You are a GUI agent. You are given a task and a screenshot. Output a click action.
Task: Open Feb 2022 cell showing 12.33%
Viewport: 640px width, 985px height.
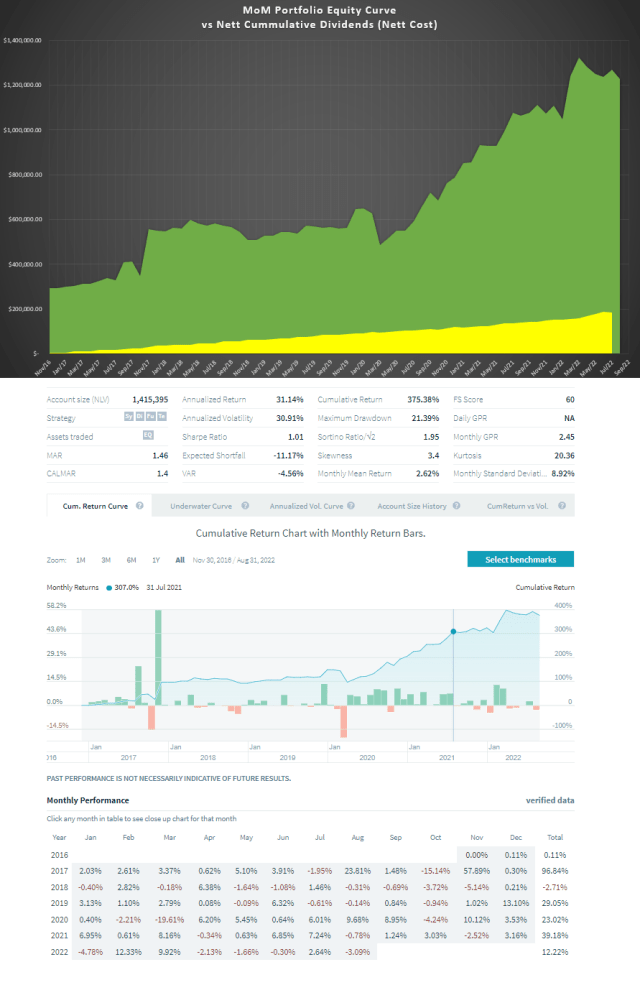tap(129, 952)
